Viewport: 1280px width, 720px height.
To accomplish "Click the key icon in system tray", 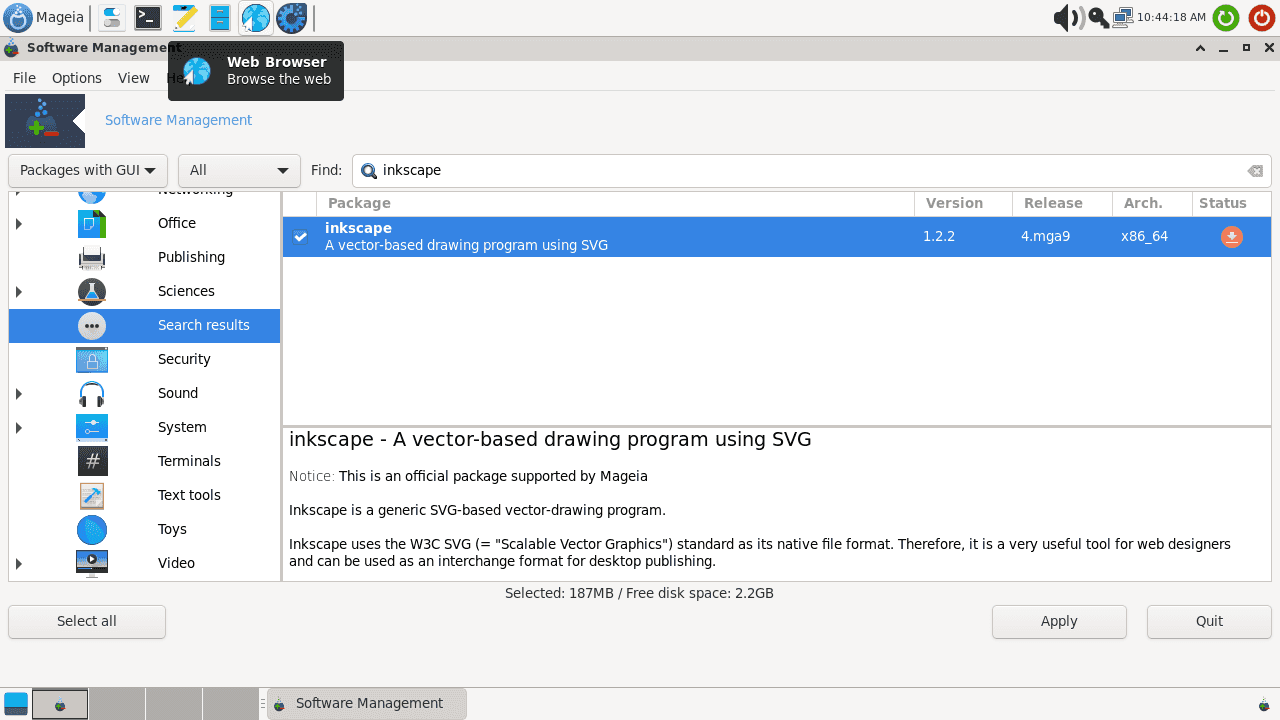I will [x=1098, y=17].
